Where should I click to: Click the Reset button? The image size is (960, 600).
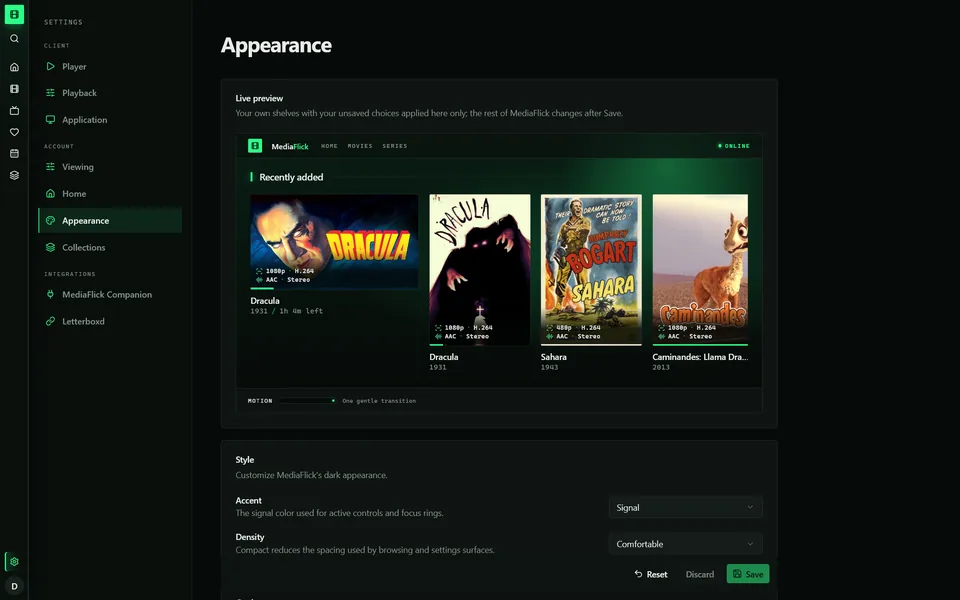[x=651, y=574]
